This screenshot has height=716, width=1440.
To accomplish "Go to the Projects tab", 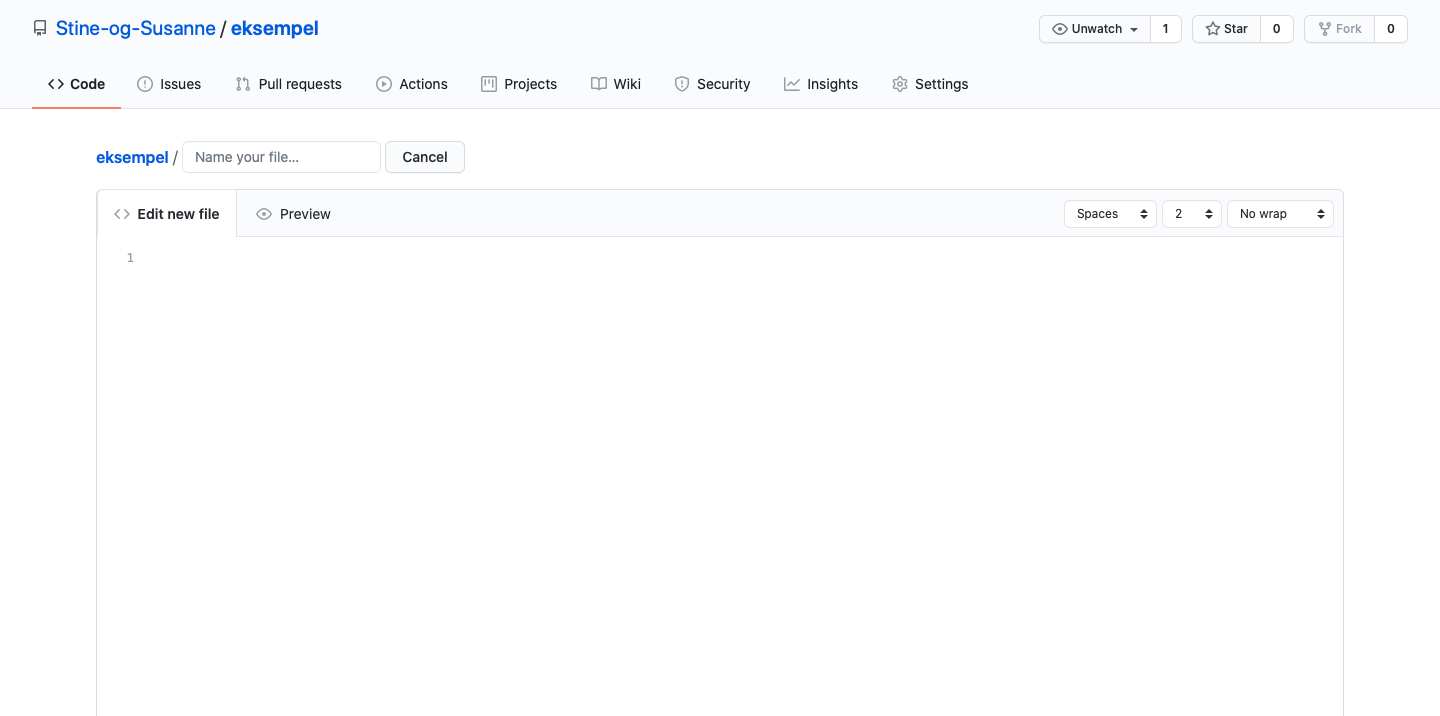I will pos(519,84).
